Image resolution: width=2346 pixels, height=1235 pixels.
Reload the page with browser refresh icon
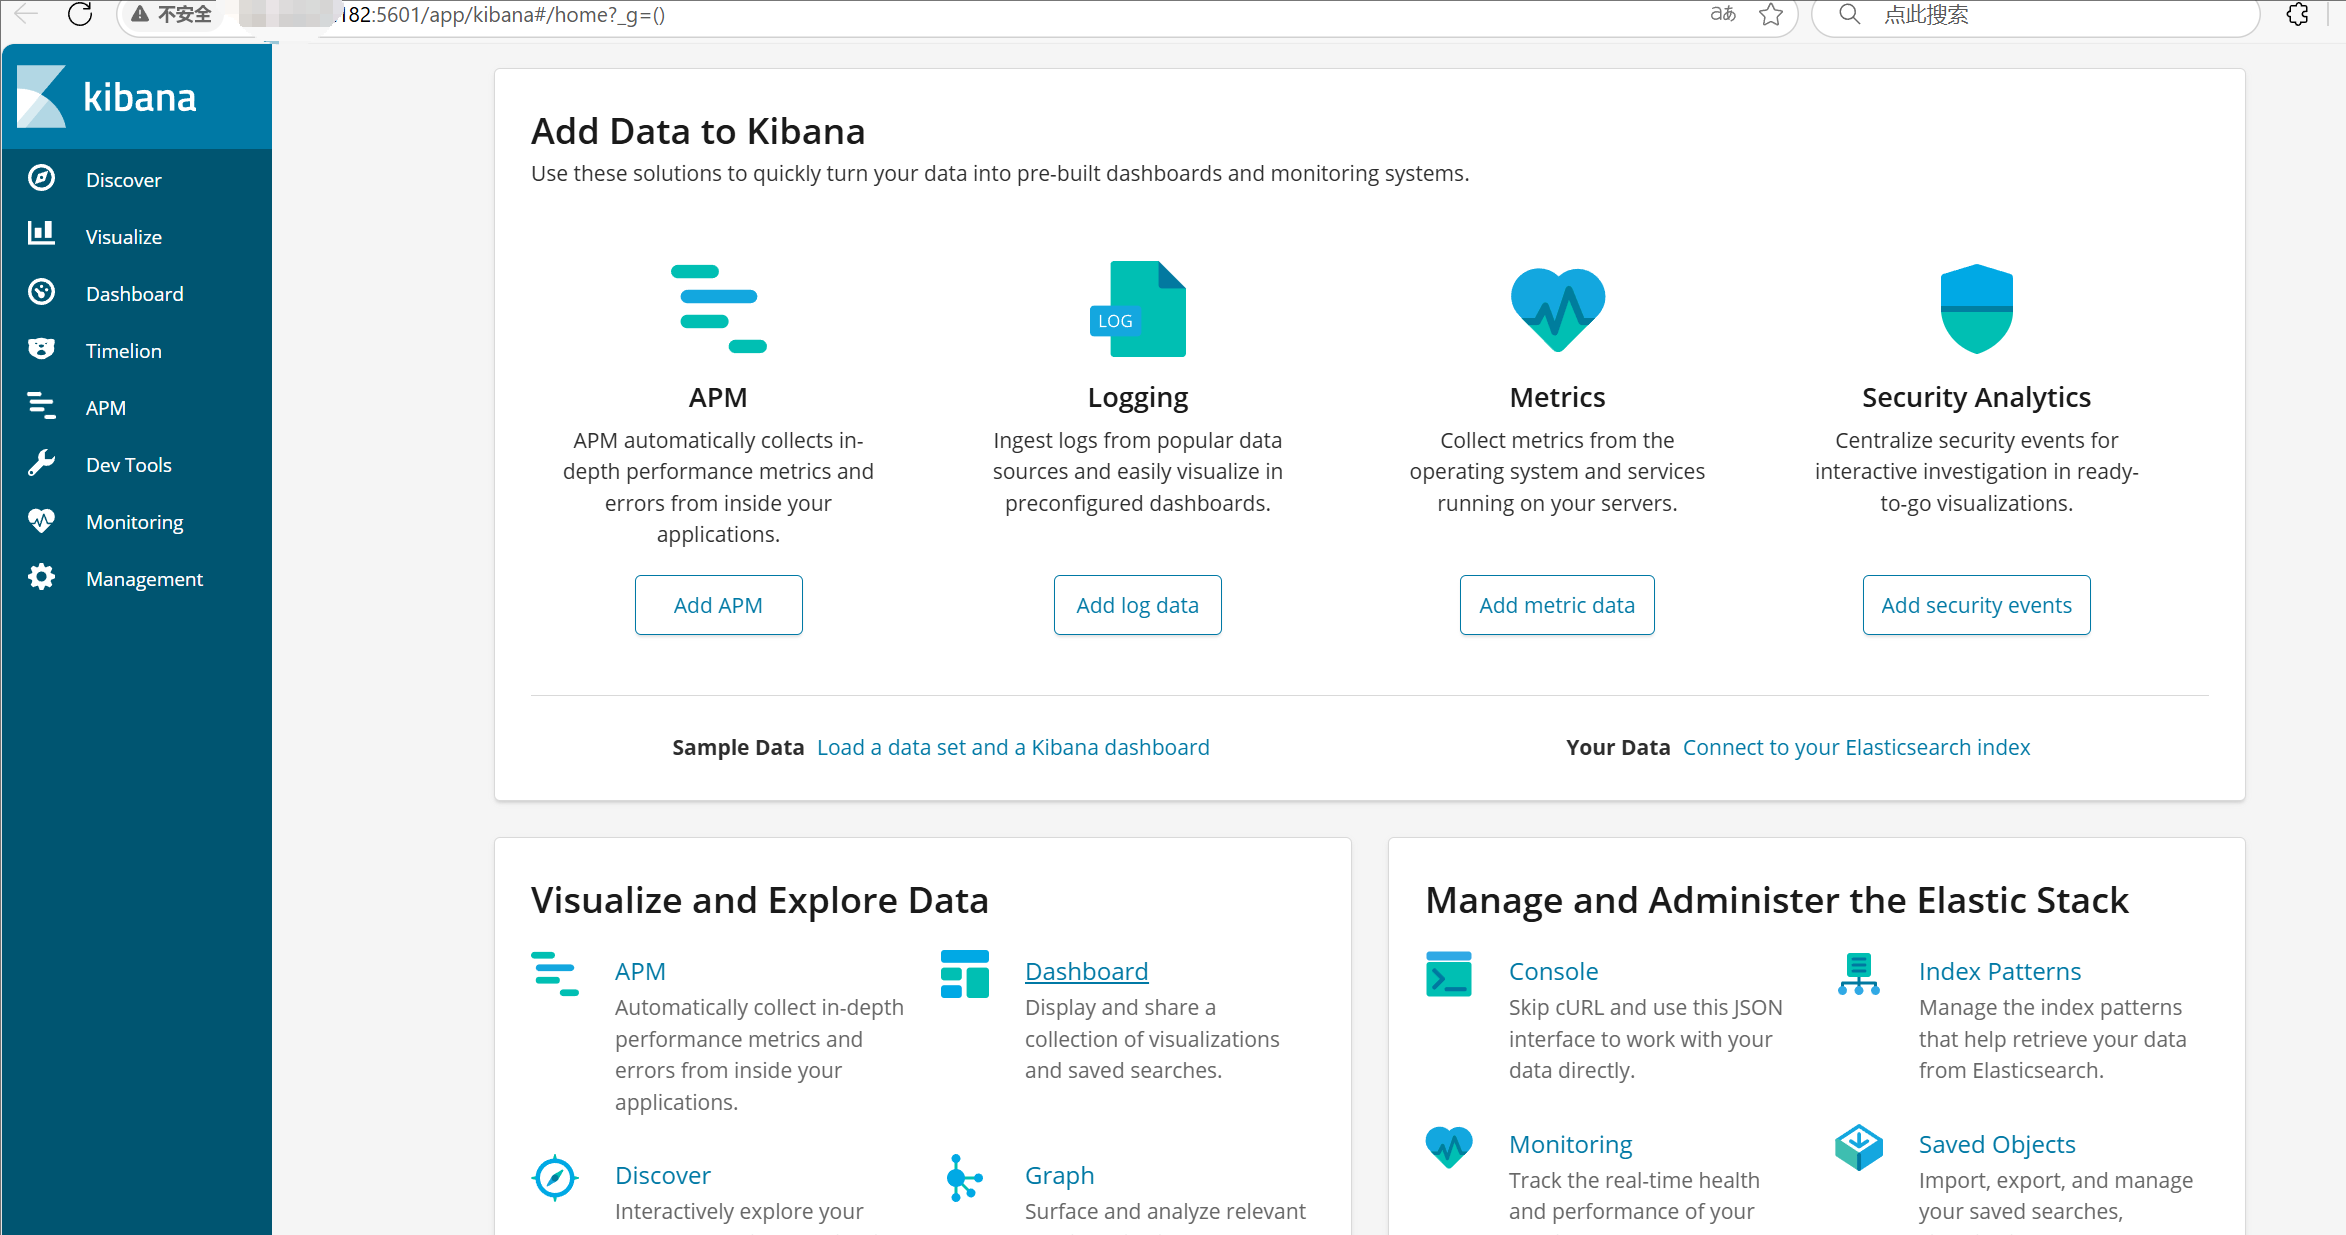[80, 14]
